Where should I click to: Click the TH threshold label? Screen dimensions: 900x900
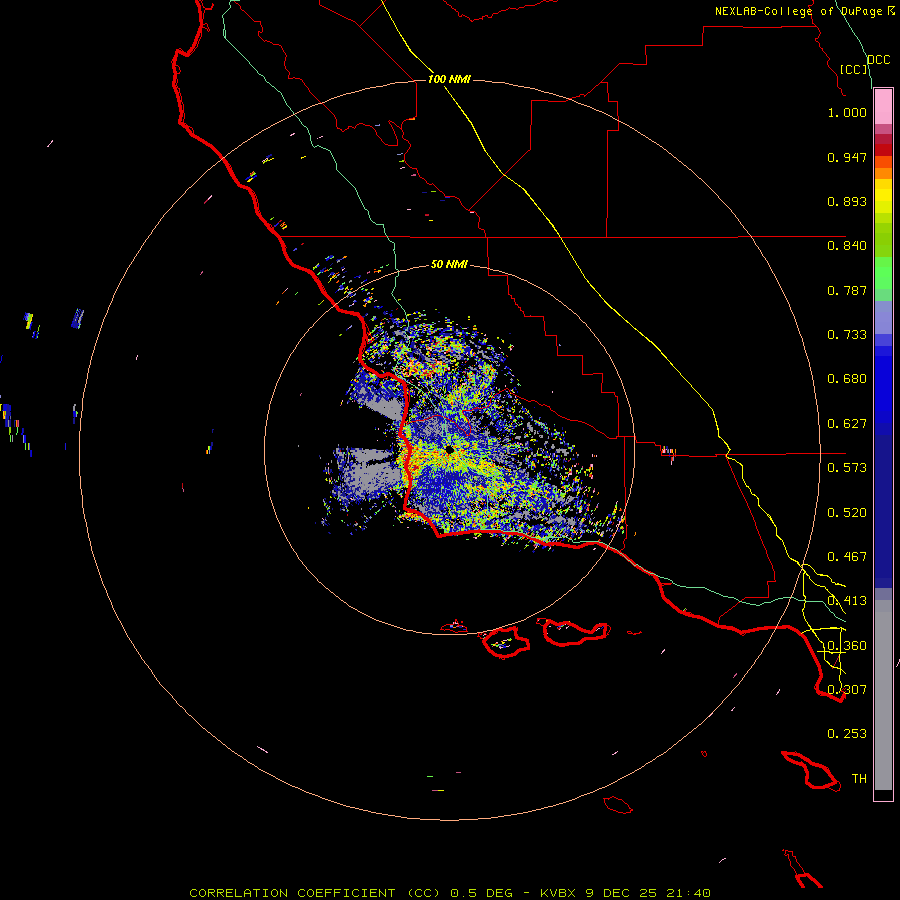pyautogui.click(x=859, y=779)
